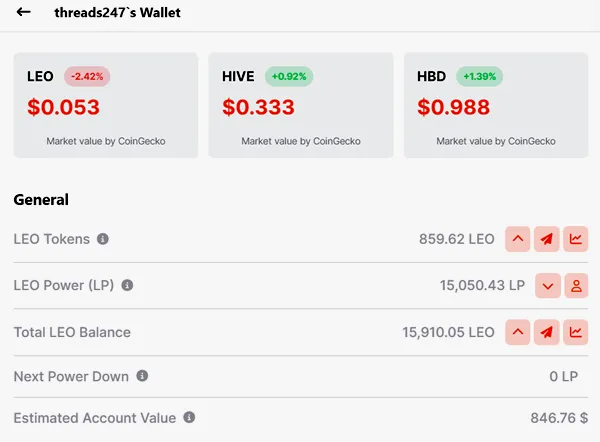Image resolution: width=600 pixels, height=442 pixels.
Task: Show info for LEO Power (LP)
Action: pos(127,285)
